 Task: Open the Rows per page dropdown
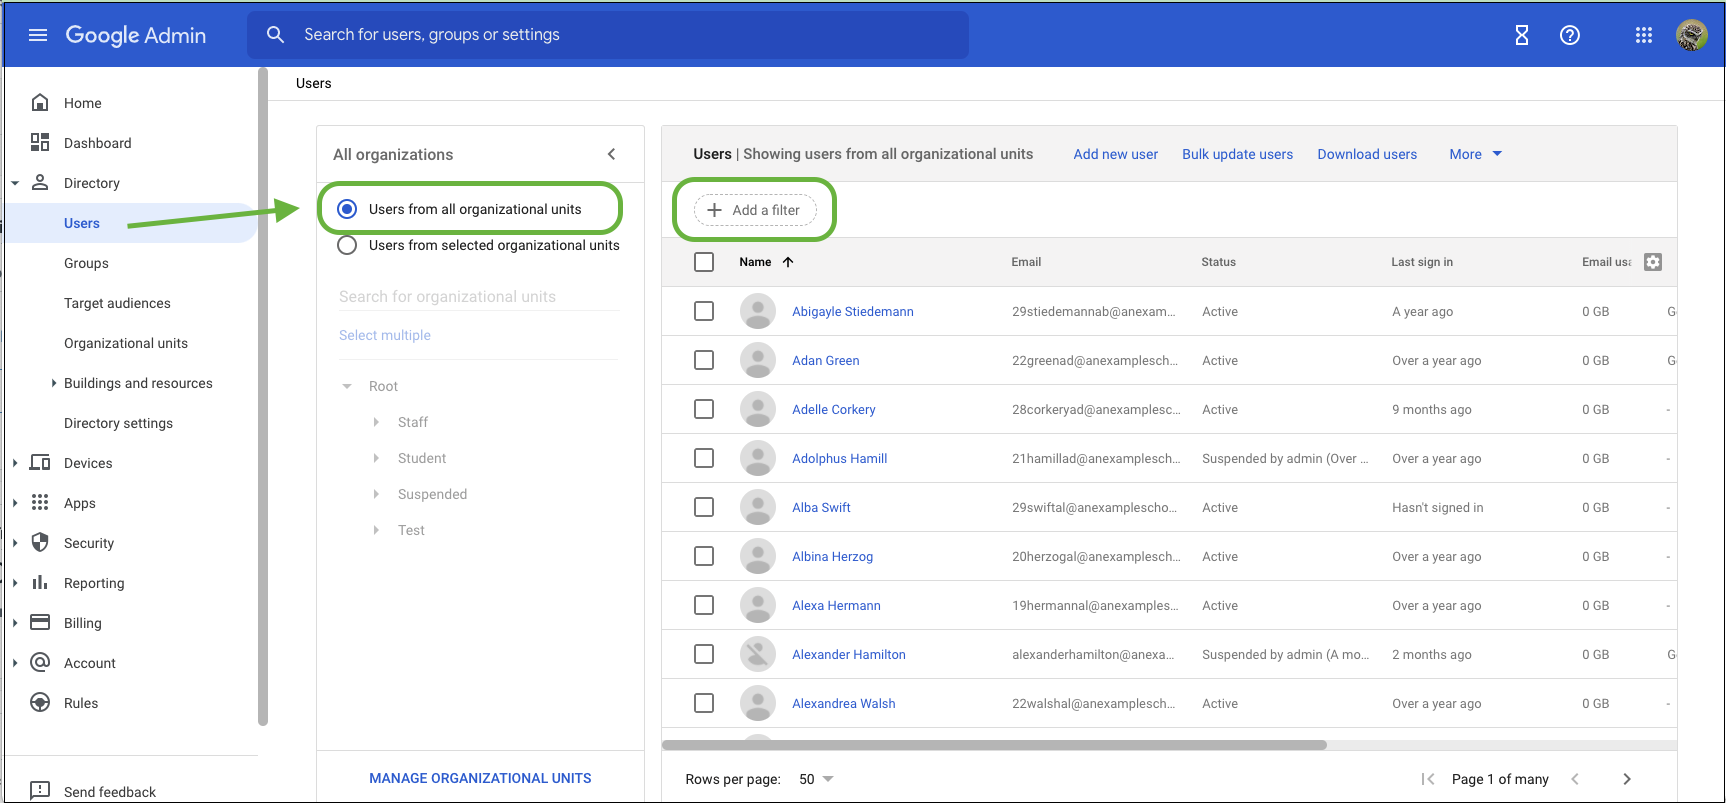point(816,779)
